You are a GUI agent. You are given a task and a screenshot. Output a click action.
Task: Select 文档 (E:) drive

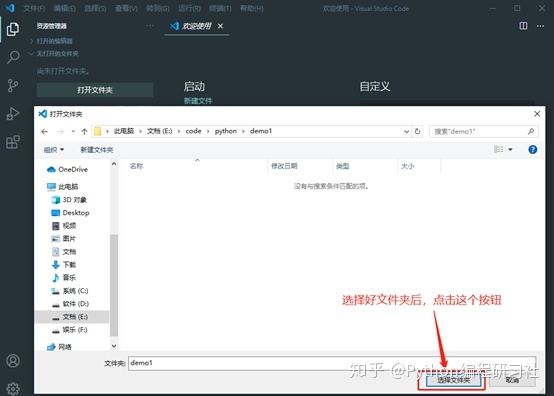tap(72, 317)
